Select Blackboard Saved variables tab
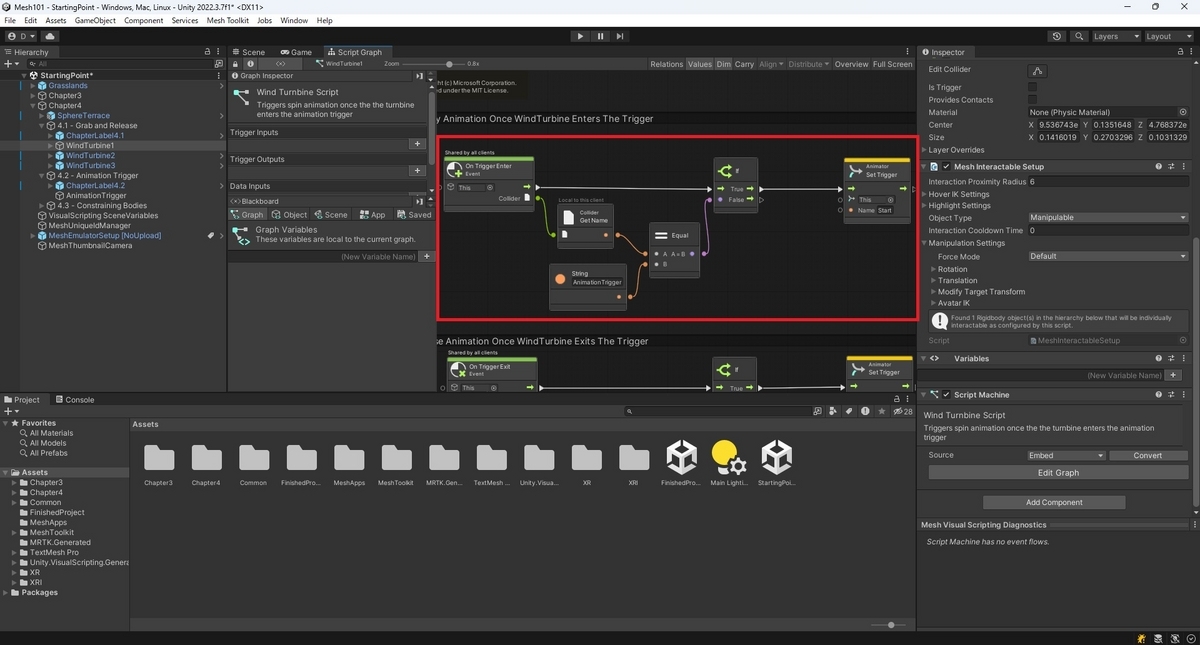 pyautogui.click(x=413, y=215)
